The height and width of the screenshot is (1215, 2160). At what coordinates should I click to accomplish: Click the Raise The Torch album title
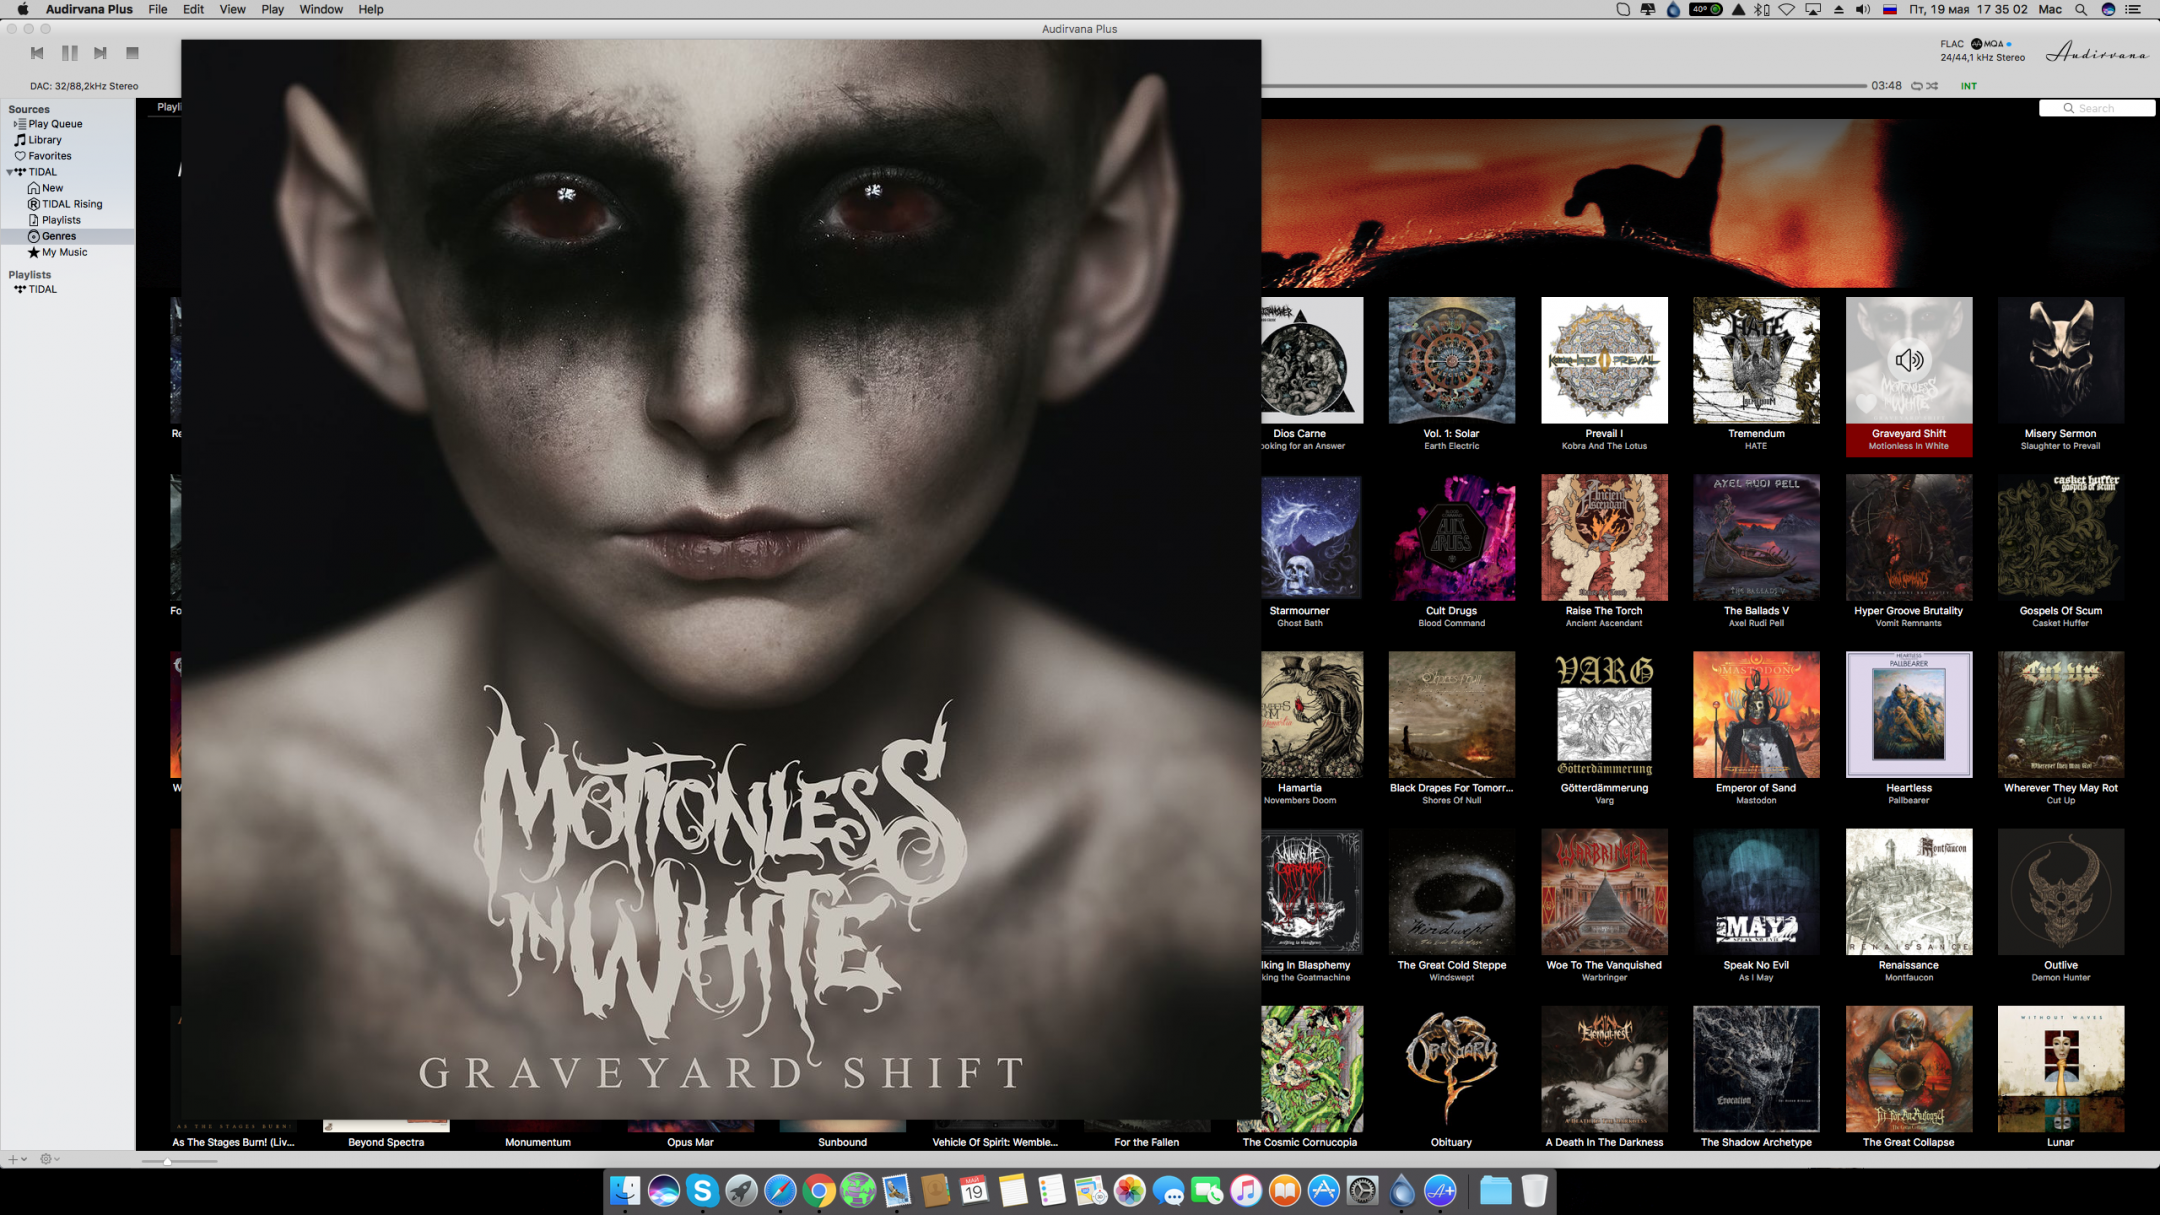point(1604,611)
